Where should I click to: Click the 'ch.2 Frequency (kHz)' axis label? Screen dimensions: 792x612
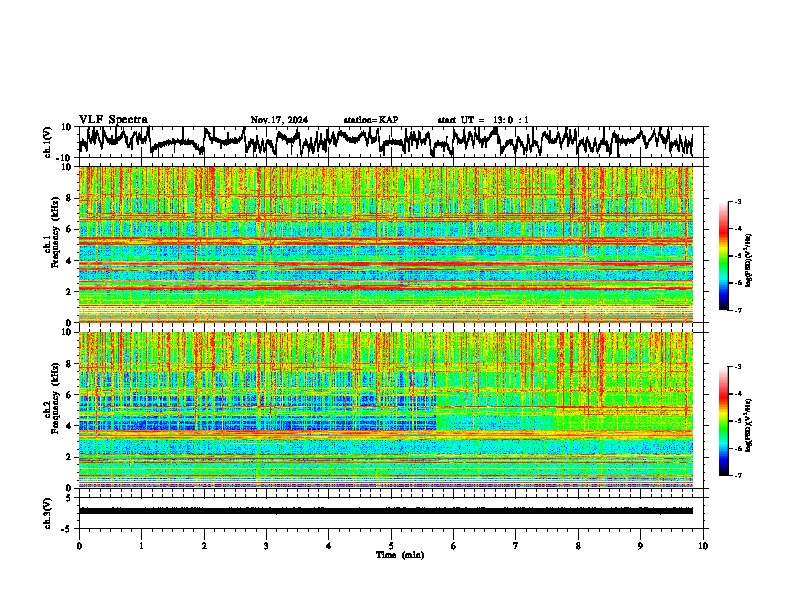click(51, 398)
